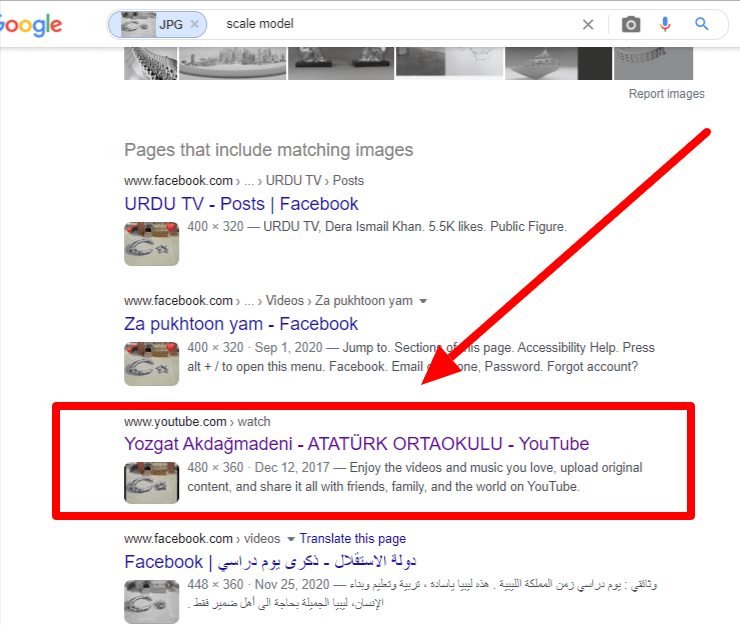Click thumbnail beside the Arabic Facebook result
Screen dimensions: 740x625
(x=152, y=600)
